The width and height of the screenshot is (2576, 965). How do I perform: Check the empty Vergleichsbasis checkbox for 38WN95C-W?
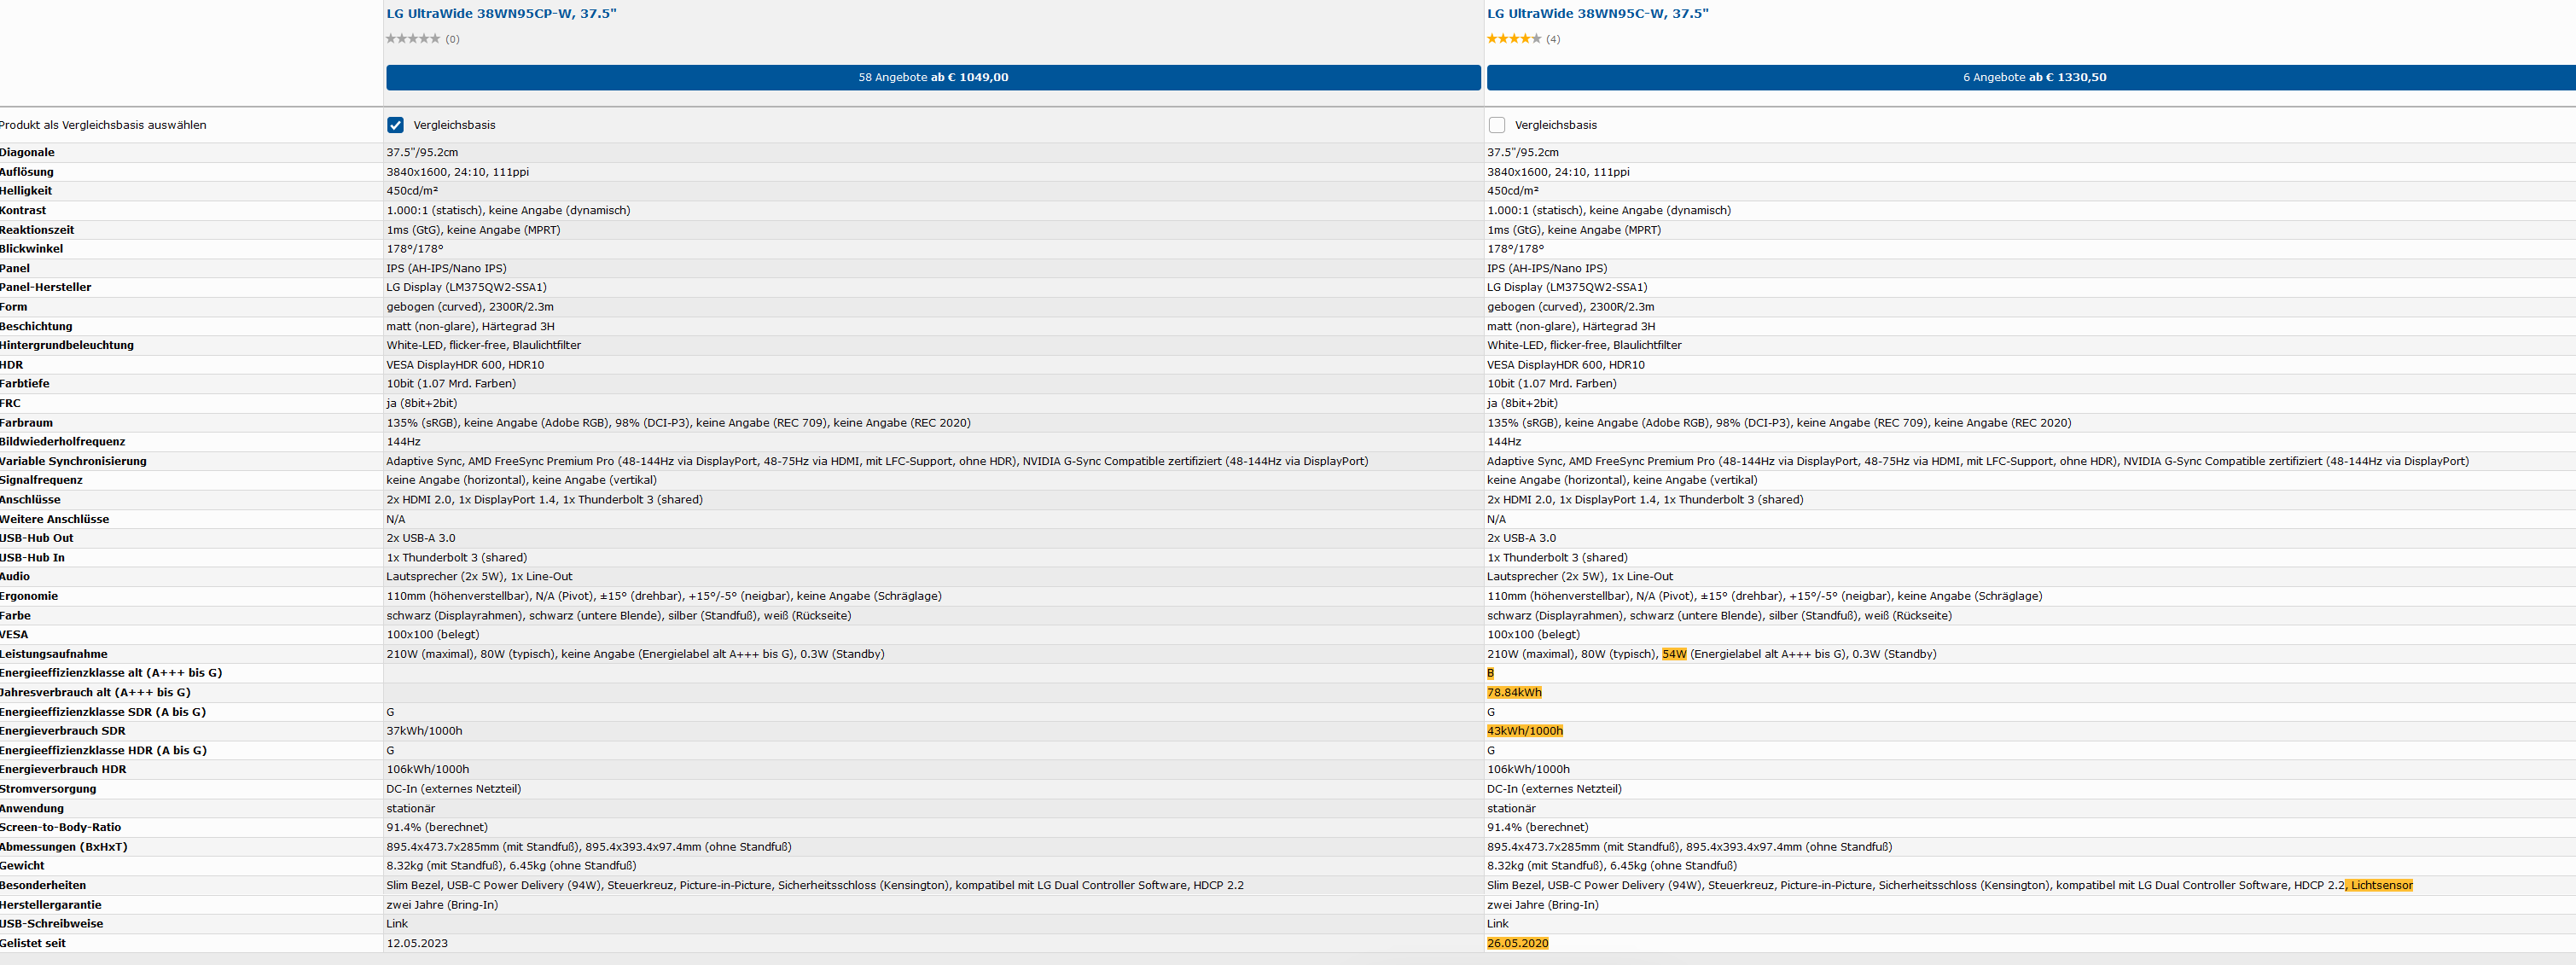pos(1496,125)
